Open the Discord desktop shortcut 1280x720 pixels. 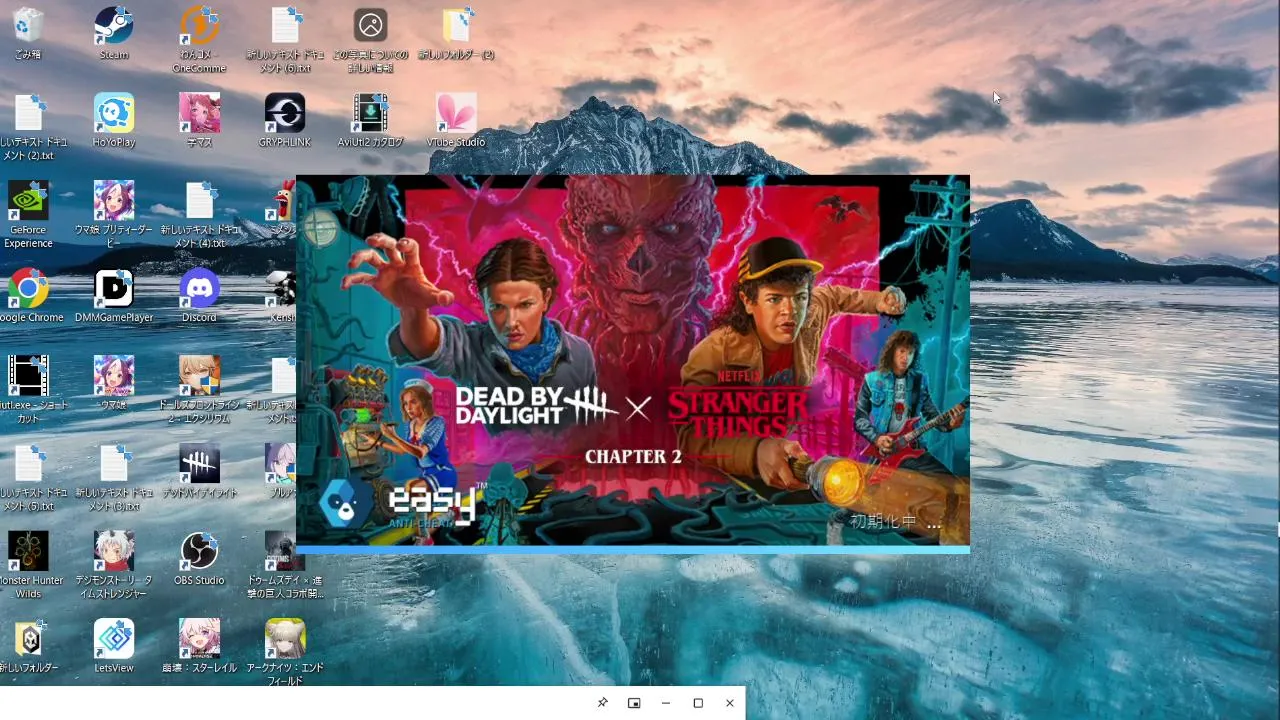199,297
